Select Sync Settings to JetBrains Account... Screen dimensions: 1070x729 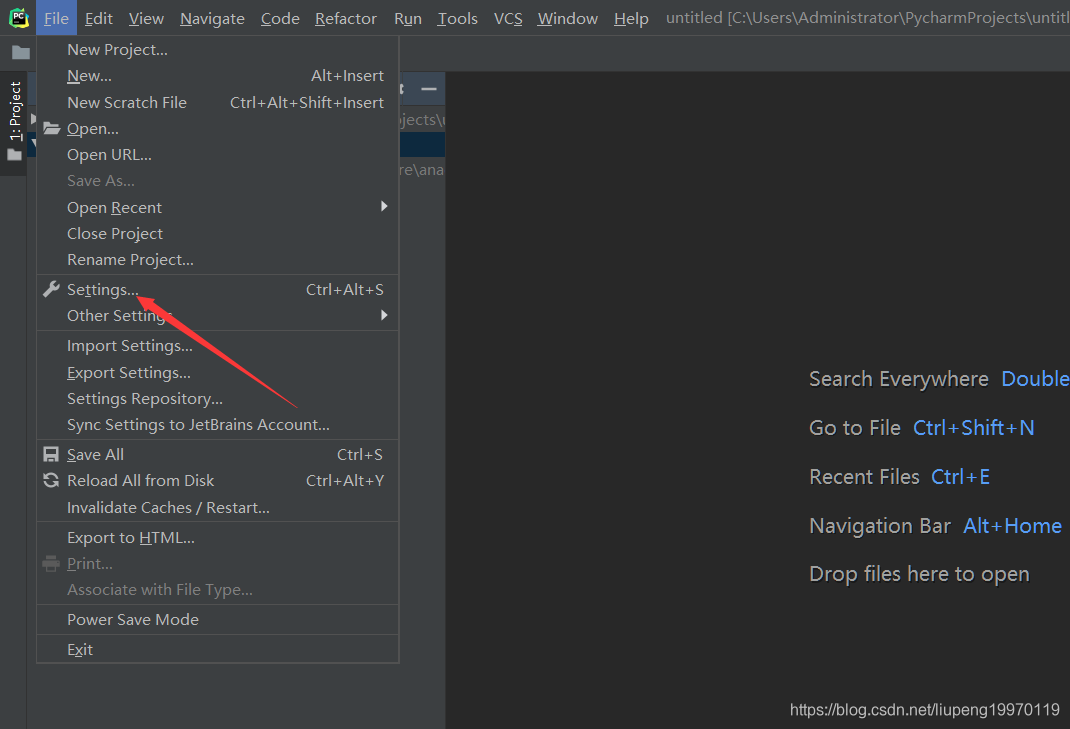(x=218, y=425)
